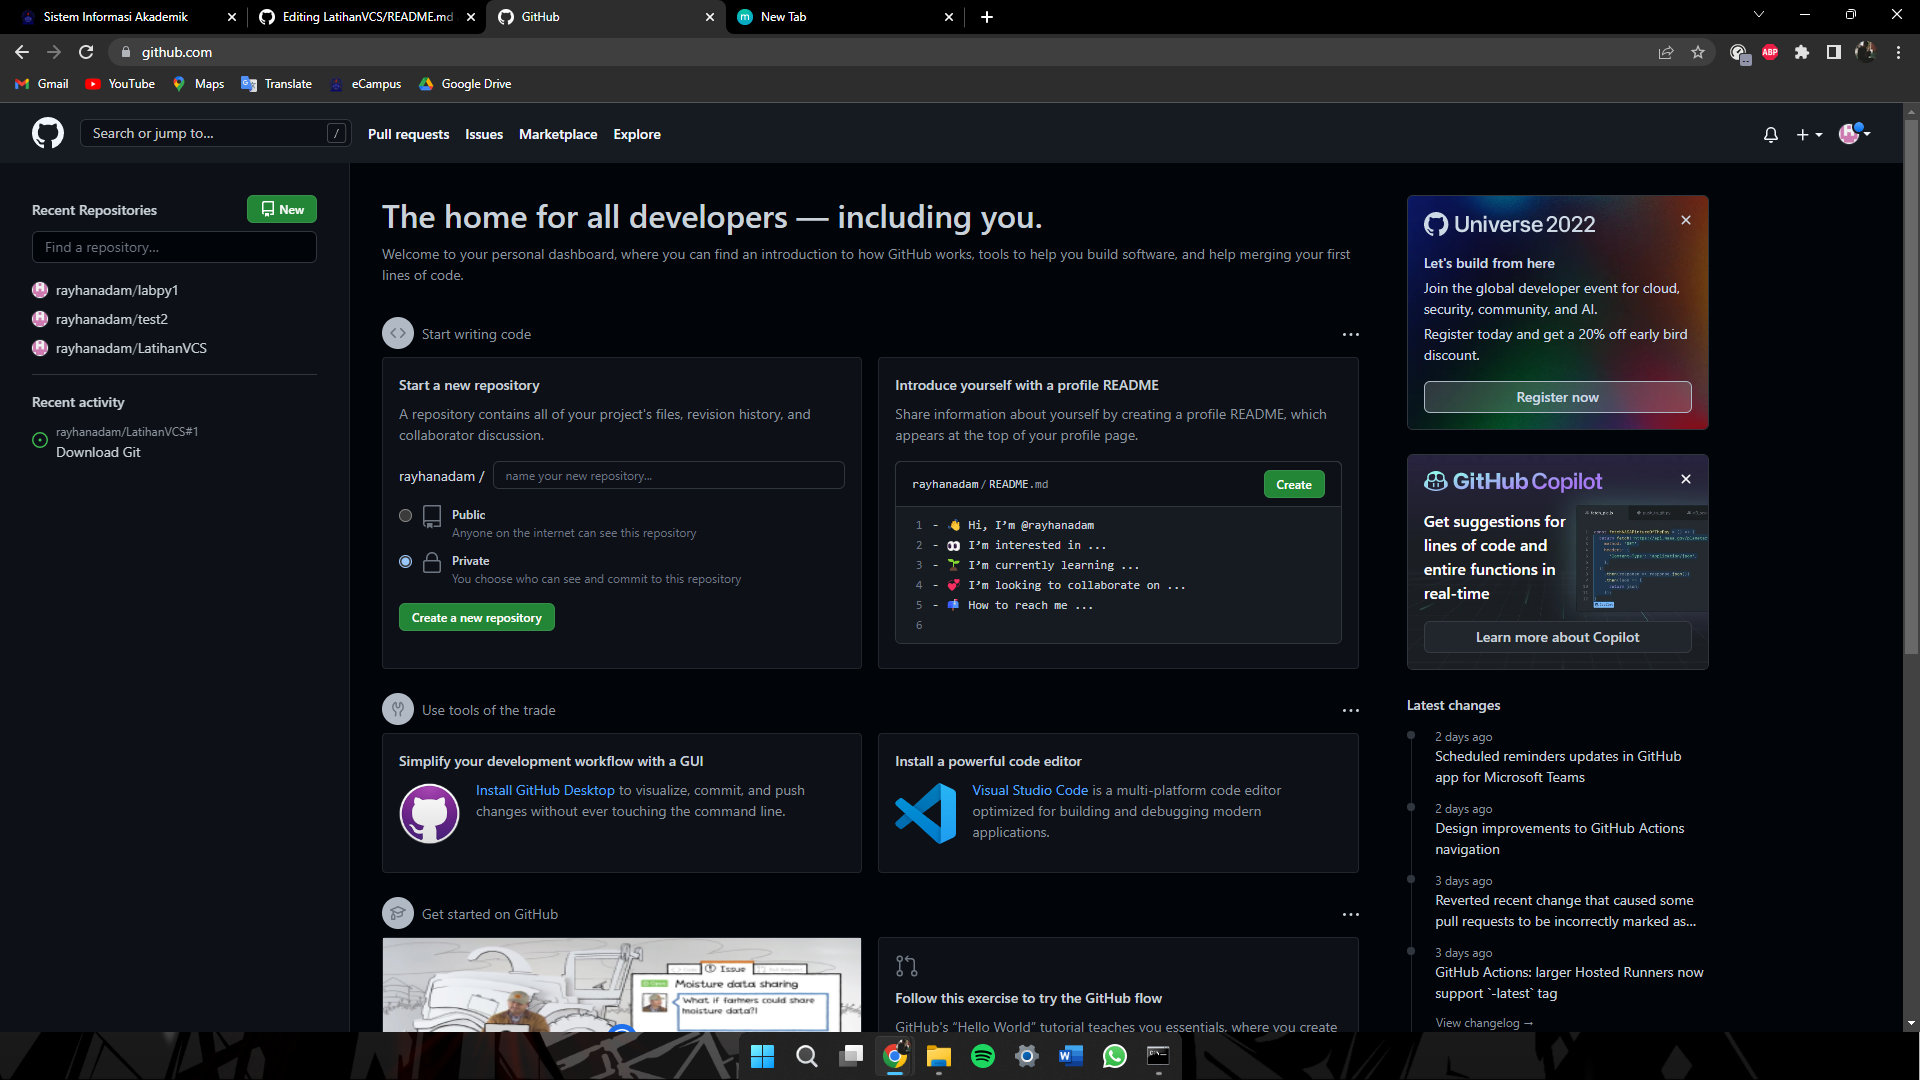This screenshot has height=1080, width=1920.
Task: Open the rayhanadam/test2 repository
Action: coord(112,319)
